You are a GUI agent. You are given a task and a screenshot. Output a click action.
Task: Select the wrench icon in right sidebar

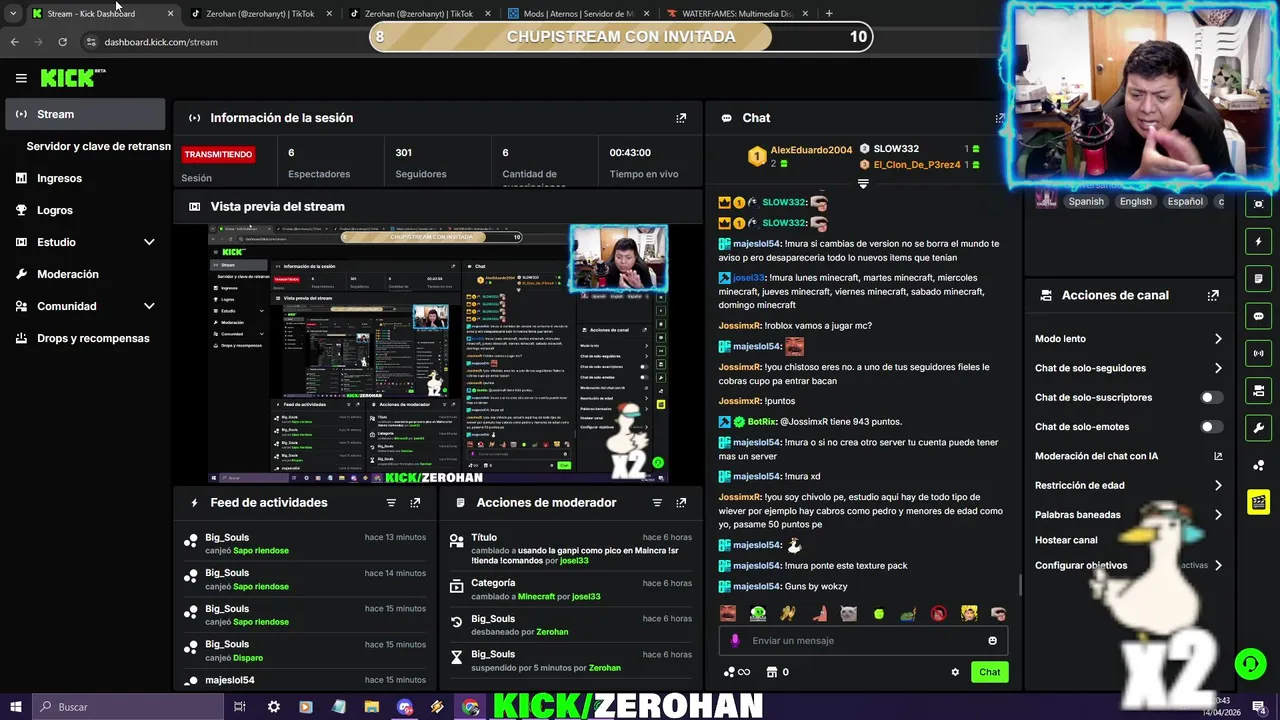point(1258,428)
